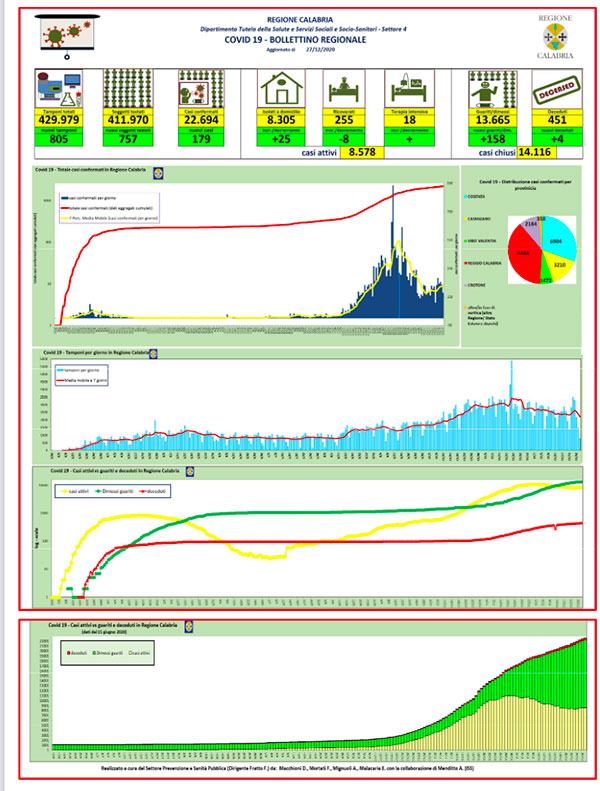Select the cyan 6904 pie slice
Screen dimensions: 600x791
pos(557,239)
